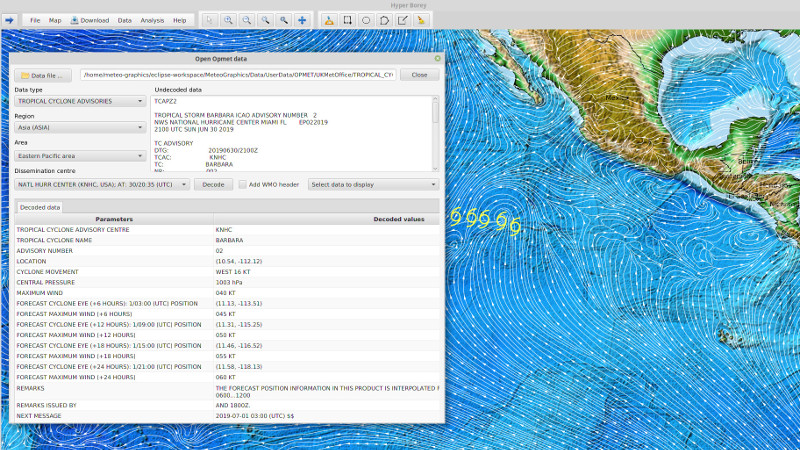Select the pointer cursor tool
The width and height of the screenshot is (800, 450).
click(210, 20)
